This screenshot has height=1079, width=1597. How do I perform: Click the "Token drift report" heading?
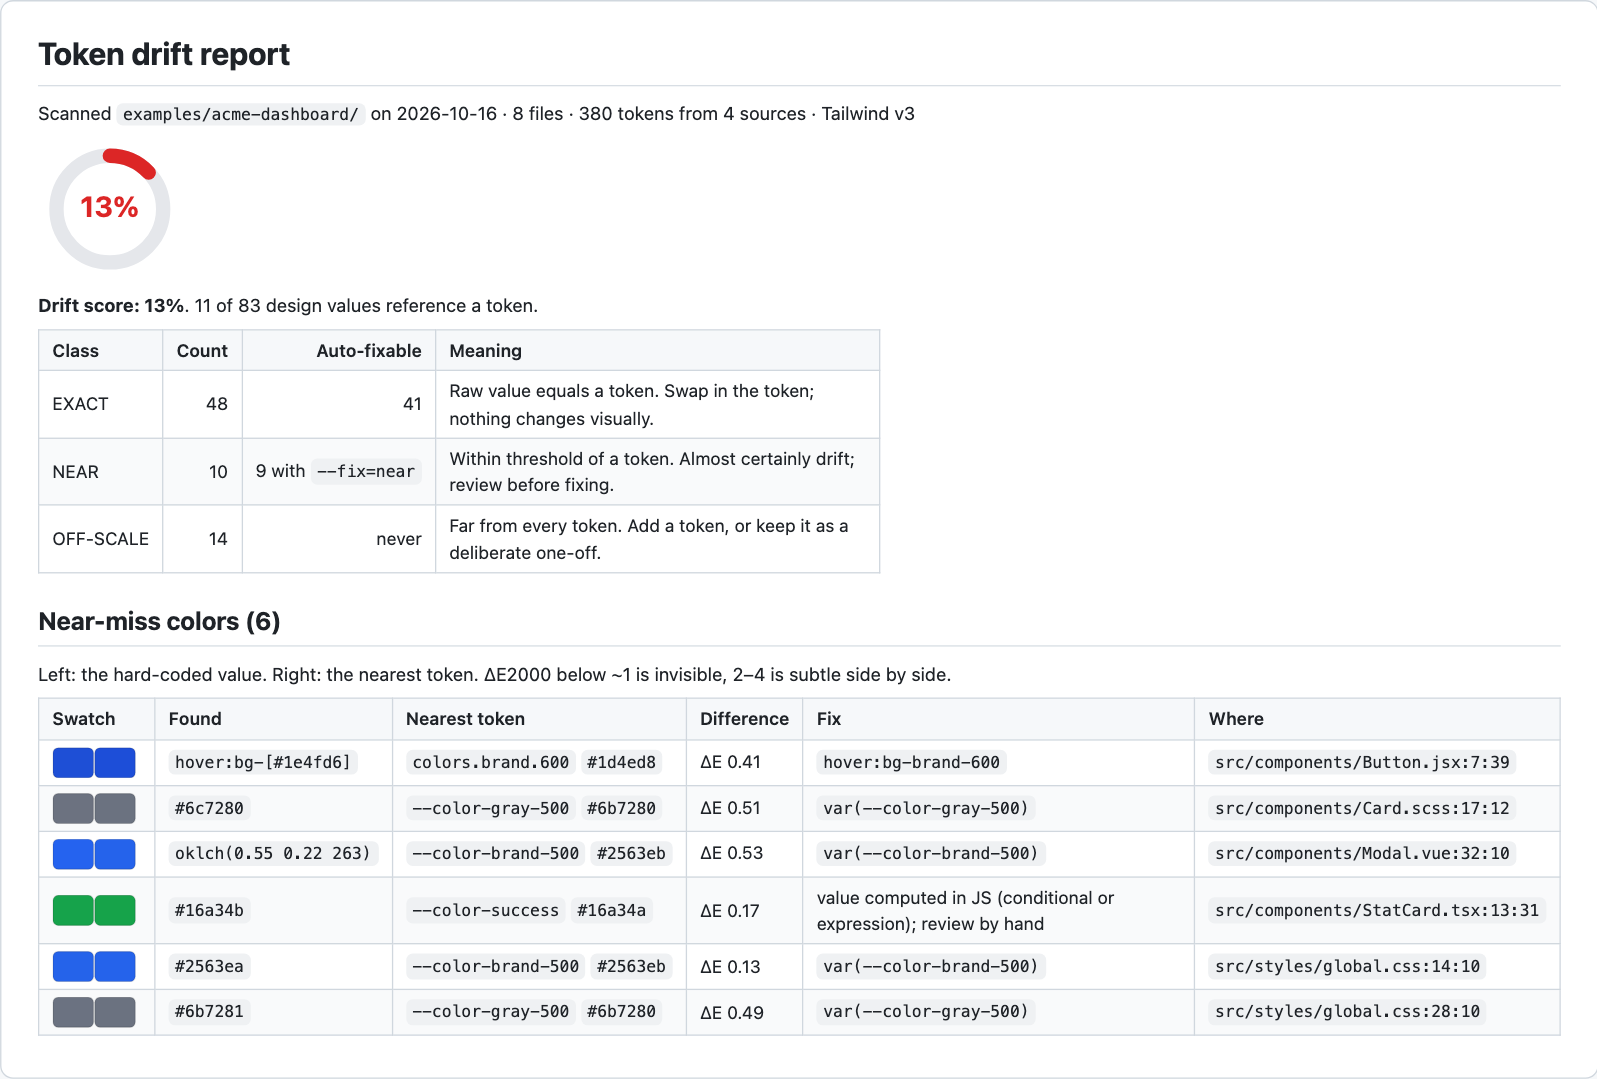point(164,54)
